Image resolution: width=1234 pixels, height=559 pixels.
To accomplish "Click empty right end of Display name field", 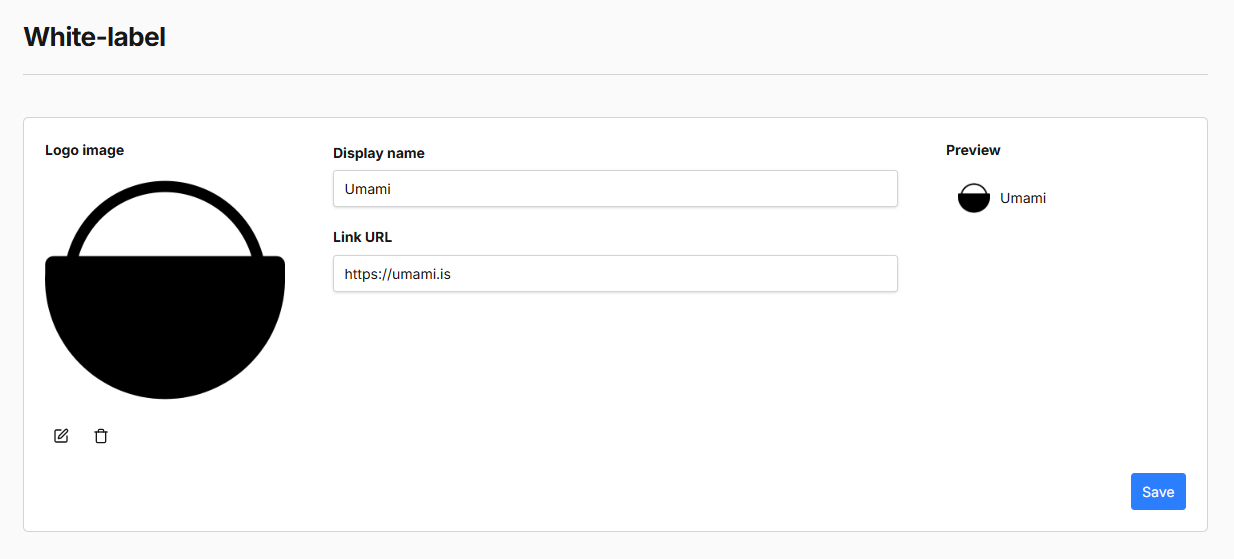I will coord(850,188).
